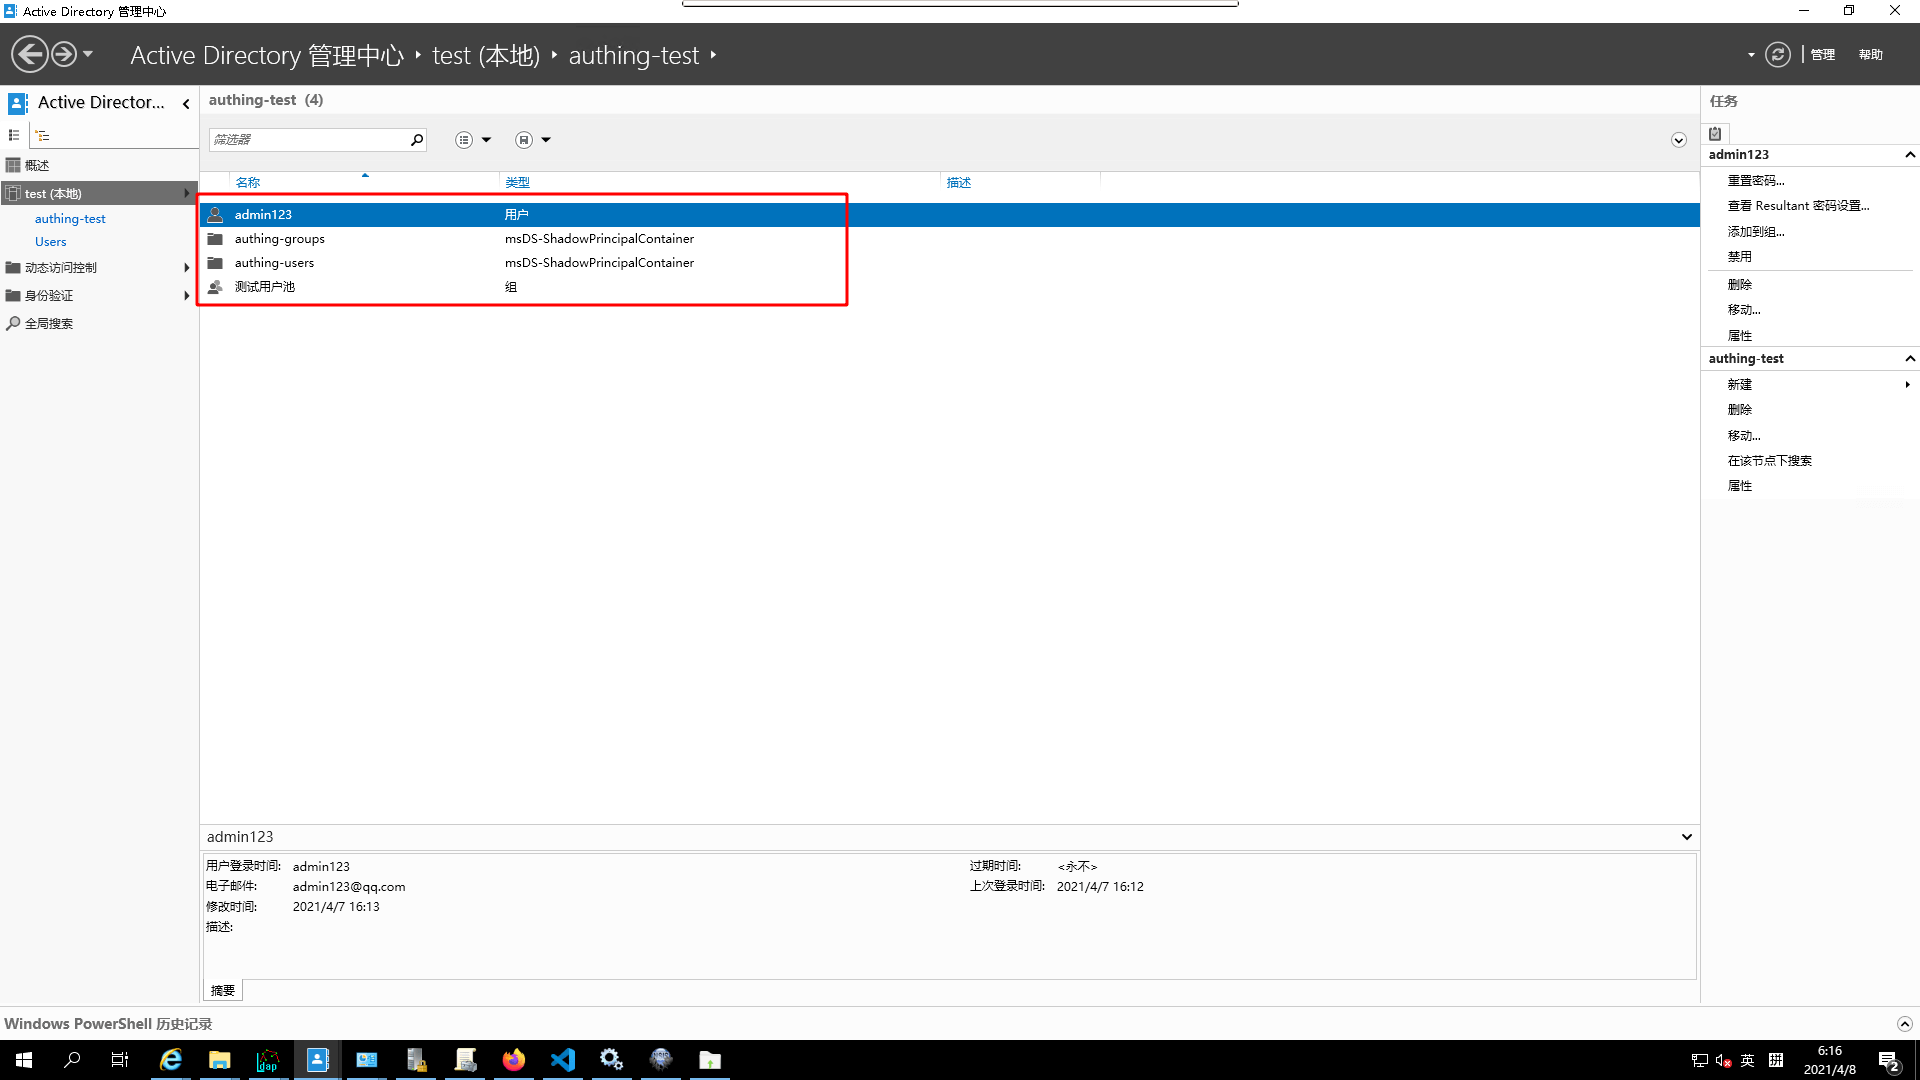
Task: Open the 帮助 menu
Action: point(1870,55)
